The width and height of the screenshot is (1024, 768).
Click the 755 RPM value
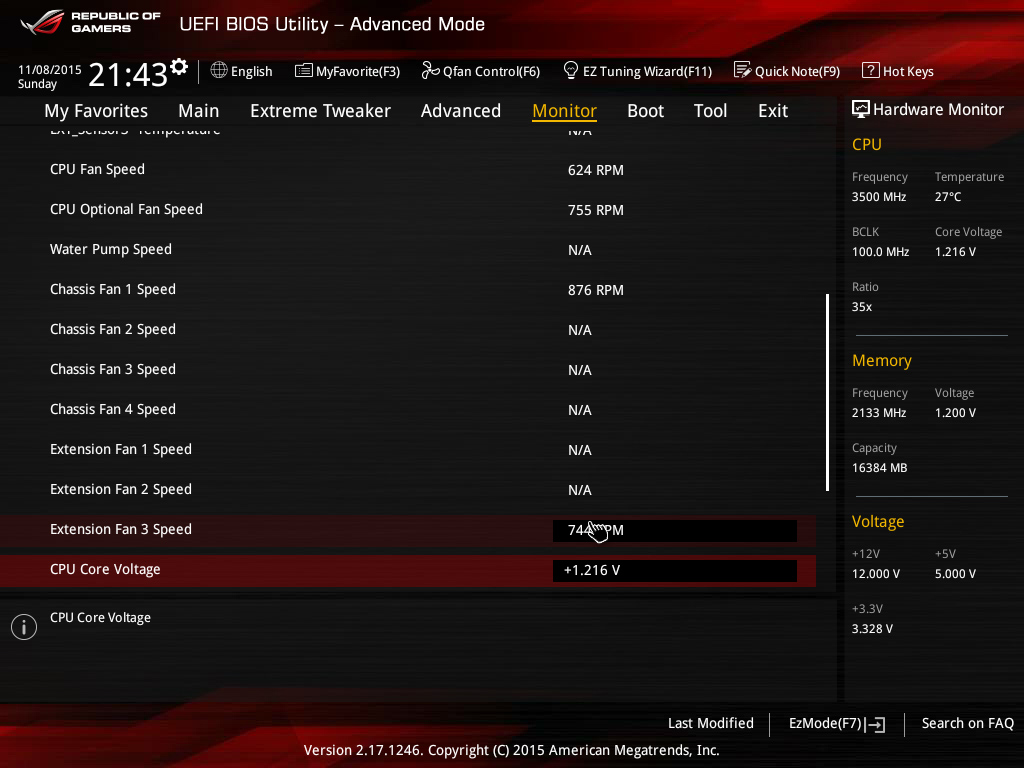coord(596,210)
